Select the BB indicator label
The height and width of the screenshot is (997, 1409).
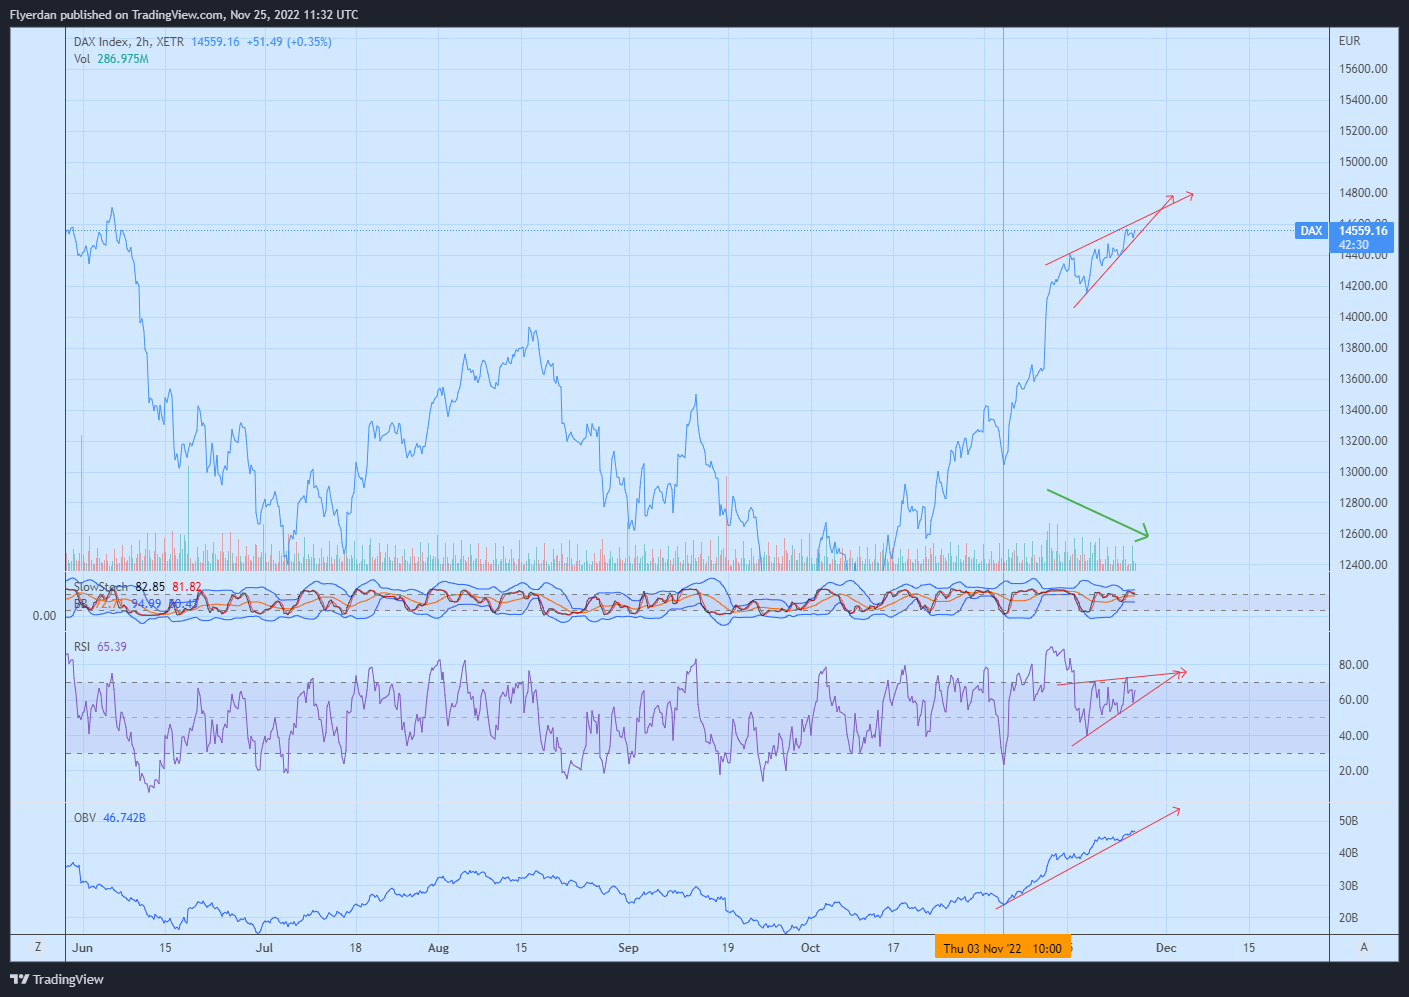(x=80, y=604)
